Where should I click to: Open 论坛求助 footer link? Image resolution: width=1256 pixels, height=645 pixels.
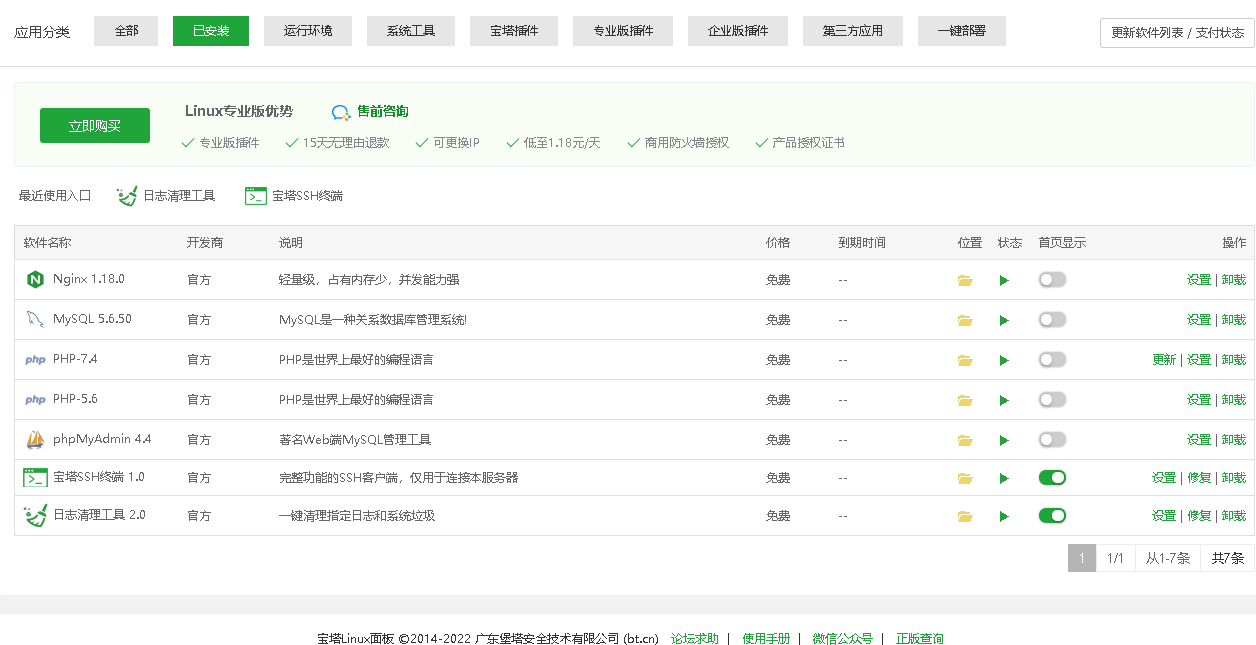[x=695, y=639]
